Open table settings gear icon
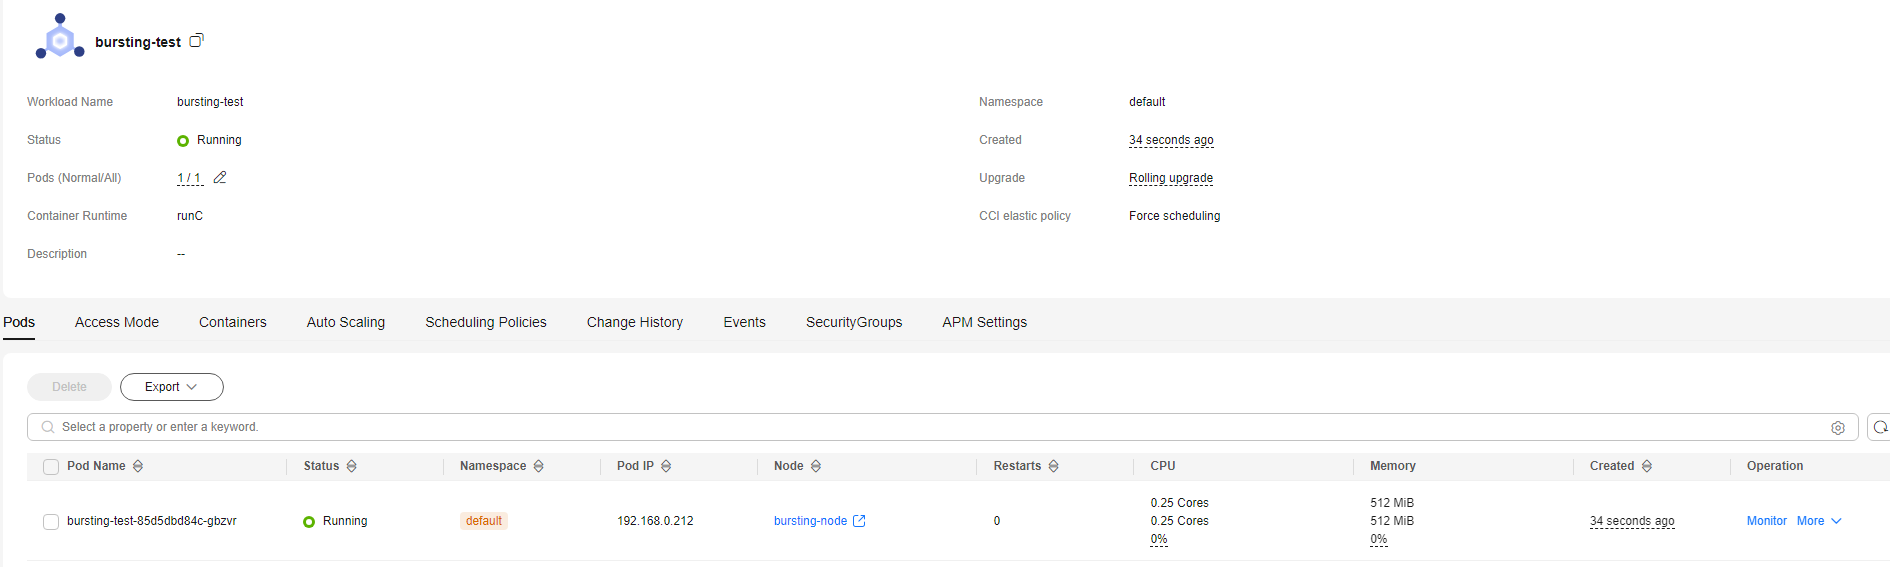1890x567 pixels. click(x=1838, y=428)
